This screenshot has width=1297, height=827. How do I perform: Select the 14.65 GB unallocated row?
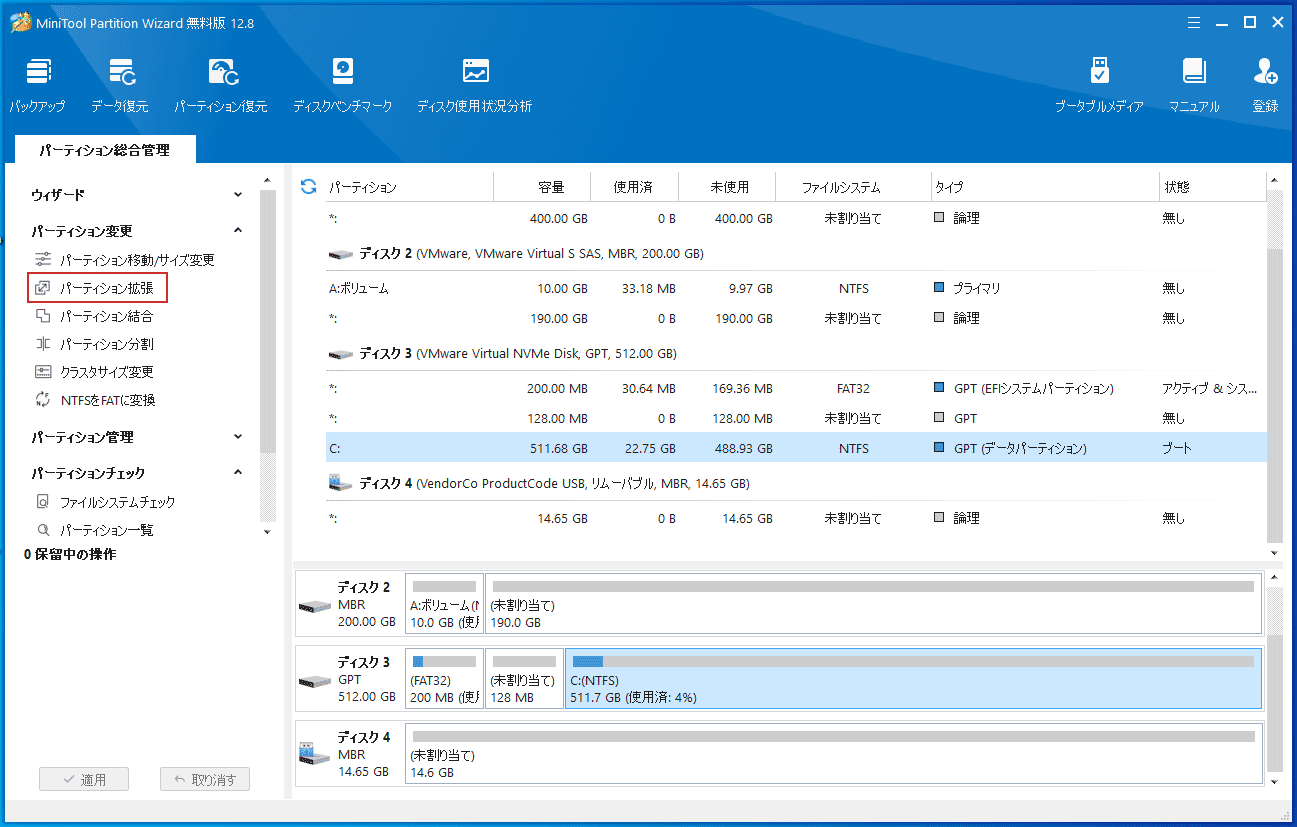(796, 518)
